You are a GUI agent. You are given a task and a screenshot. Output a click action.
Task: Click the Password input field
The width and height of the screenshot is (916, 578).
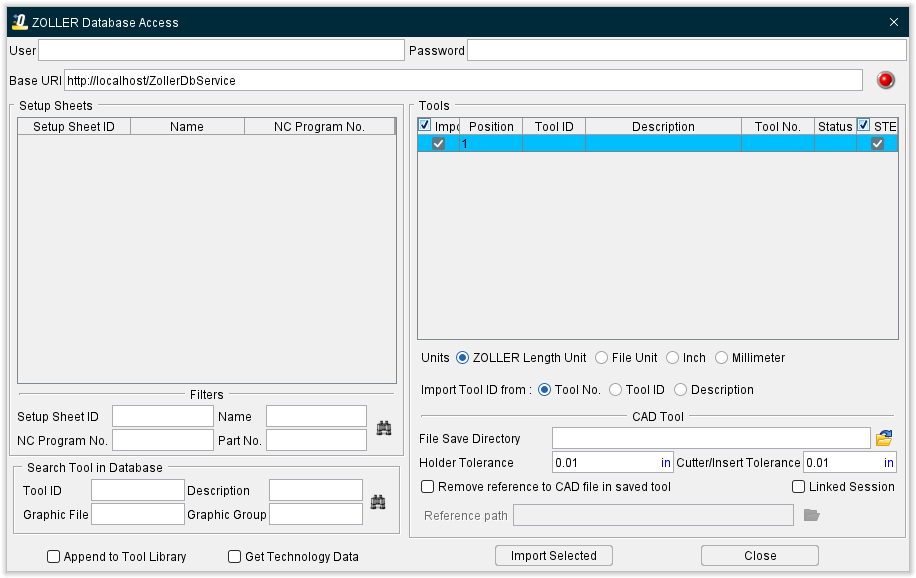click(x=688, y=50)
